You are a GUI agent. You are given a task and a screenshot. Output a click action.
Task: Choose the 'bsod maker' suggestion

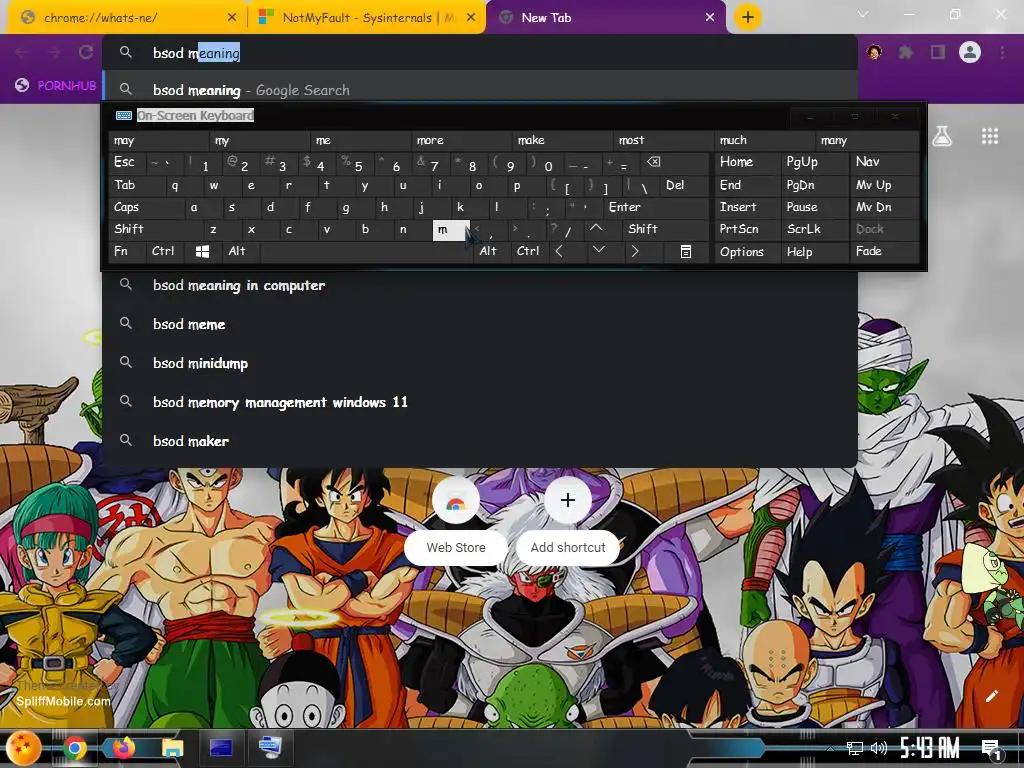[480, 441]
